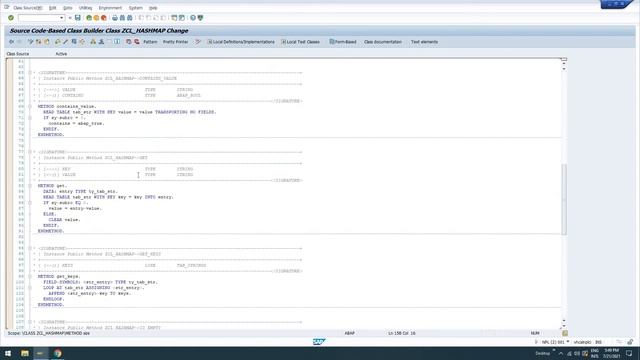The width and height of the screenshot is (640, 360).
Task: Click the vertical scrollbar thumb of editor
Action: (564, 199)
